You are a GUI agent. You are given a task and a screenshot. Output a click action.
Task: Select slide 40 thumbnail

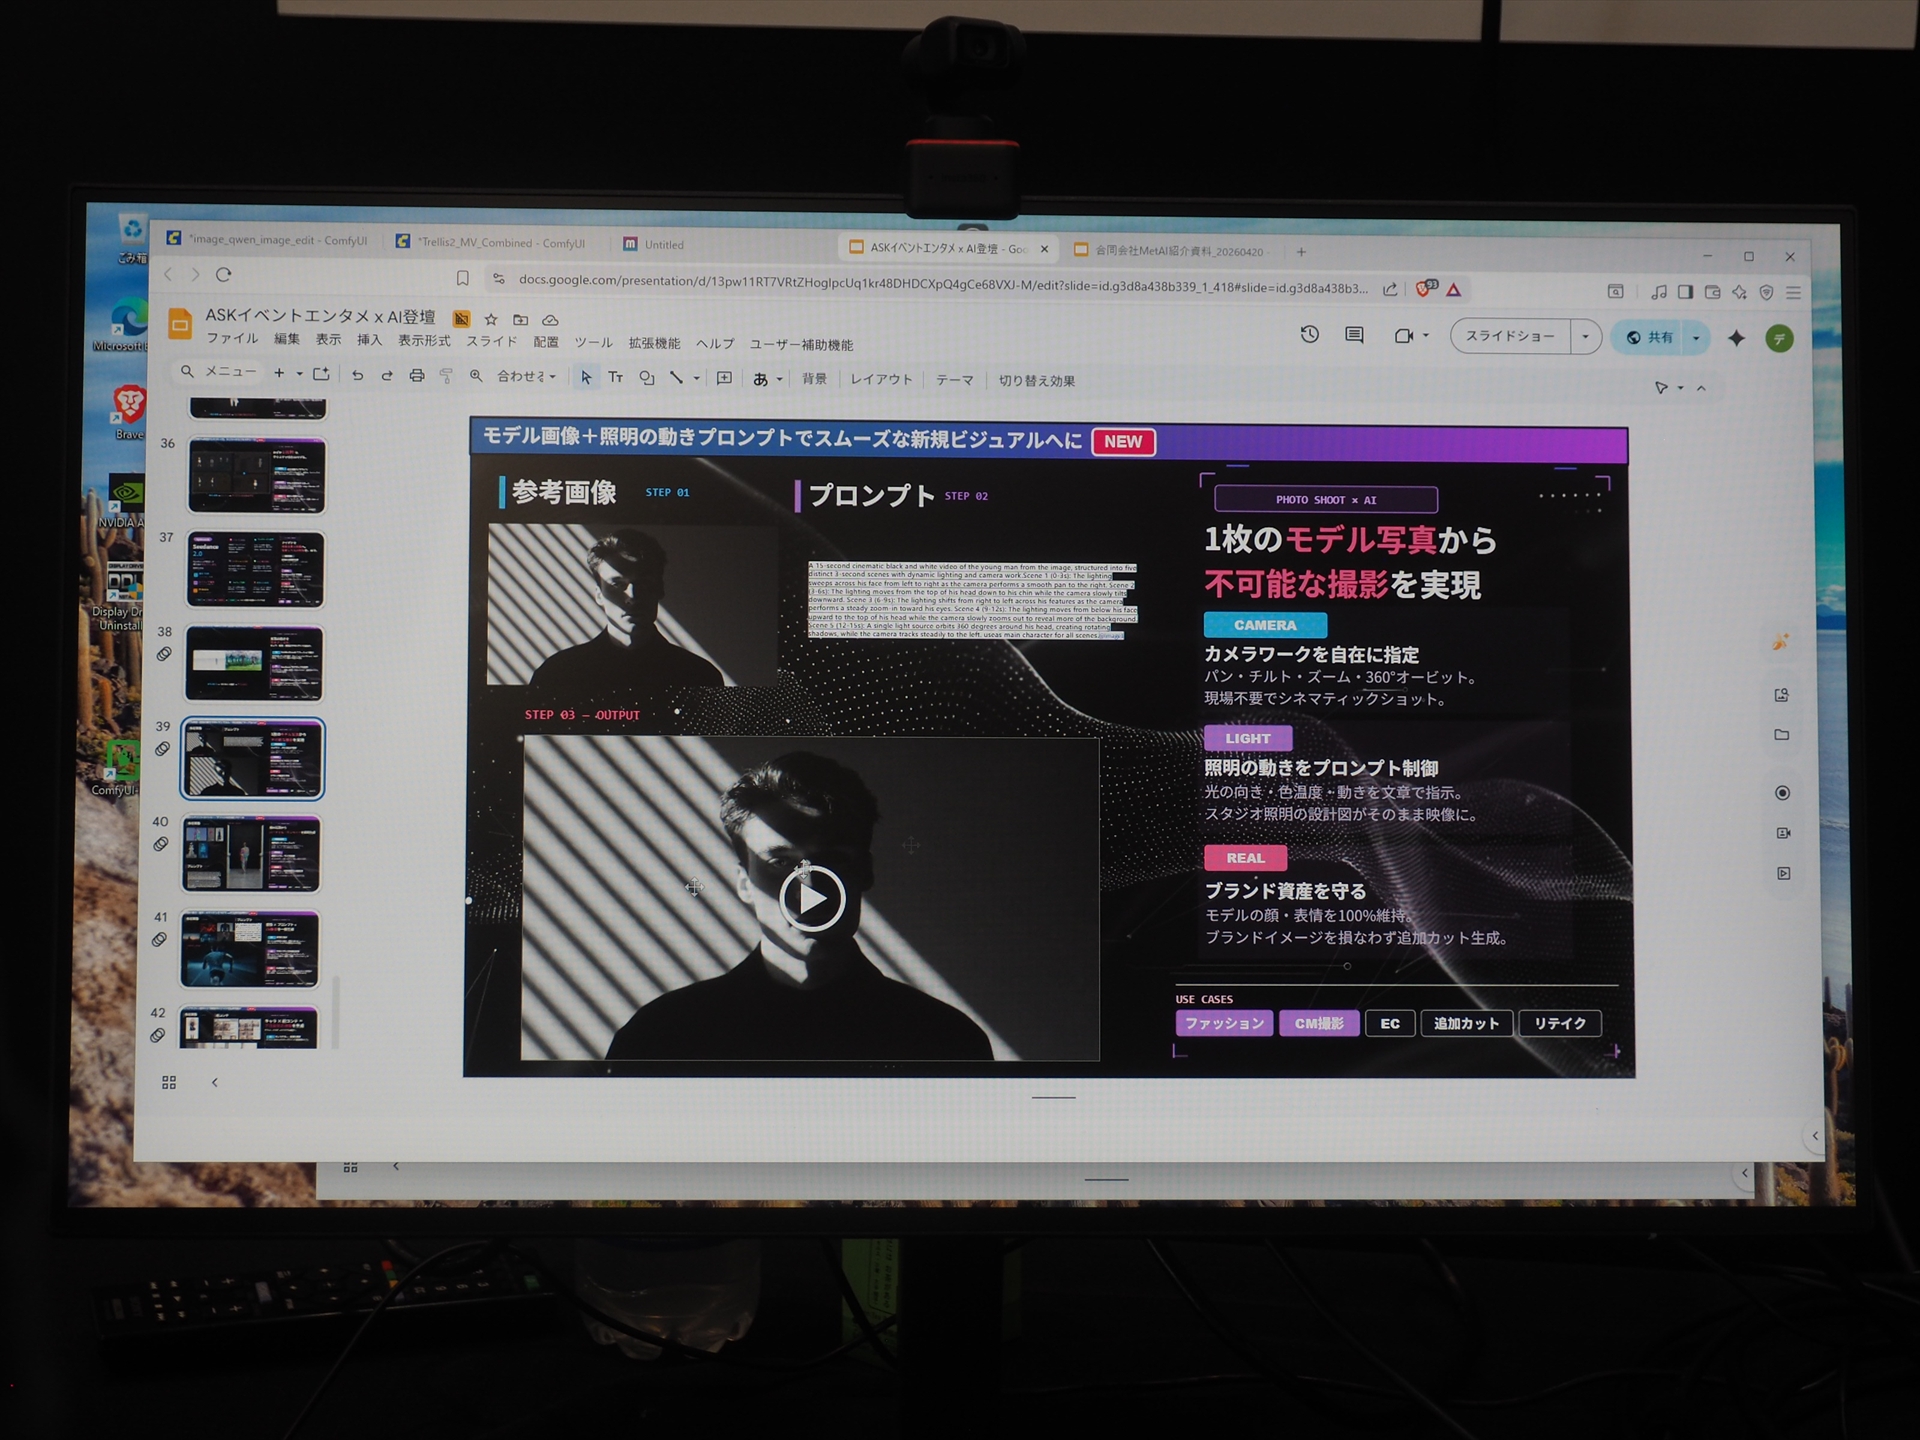[x=251, y=853]
